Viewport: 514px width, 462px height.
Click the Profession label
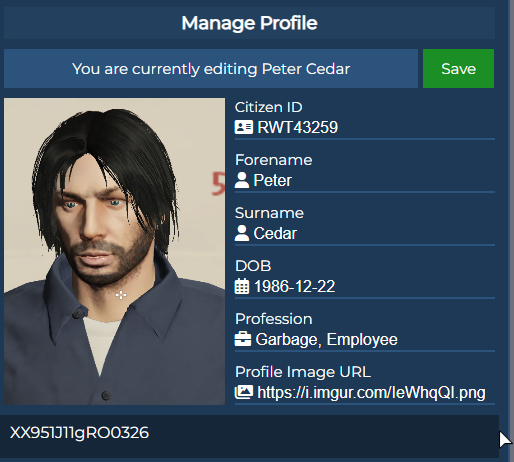click(x=274, y=319)
